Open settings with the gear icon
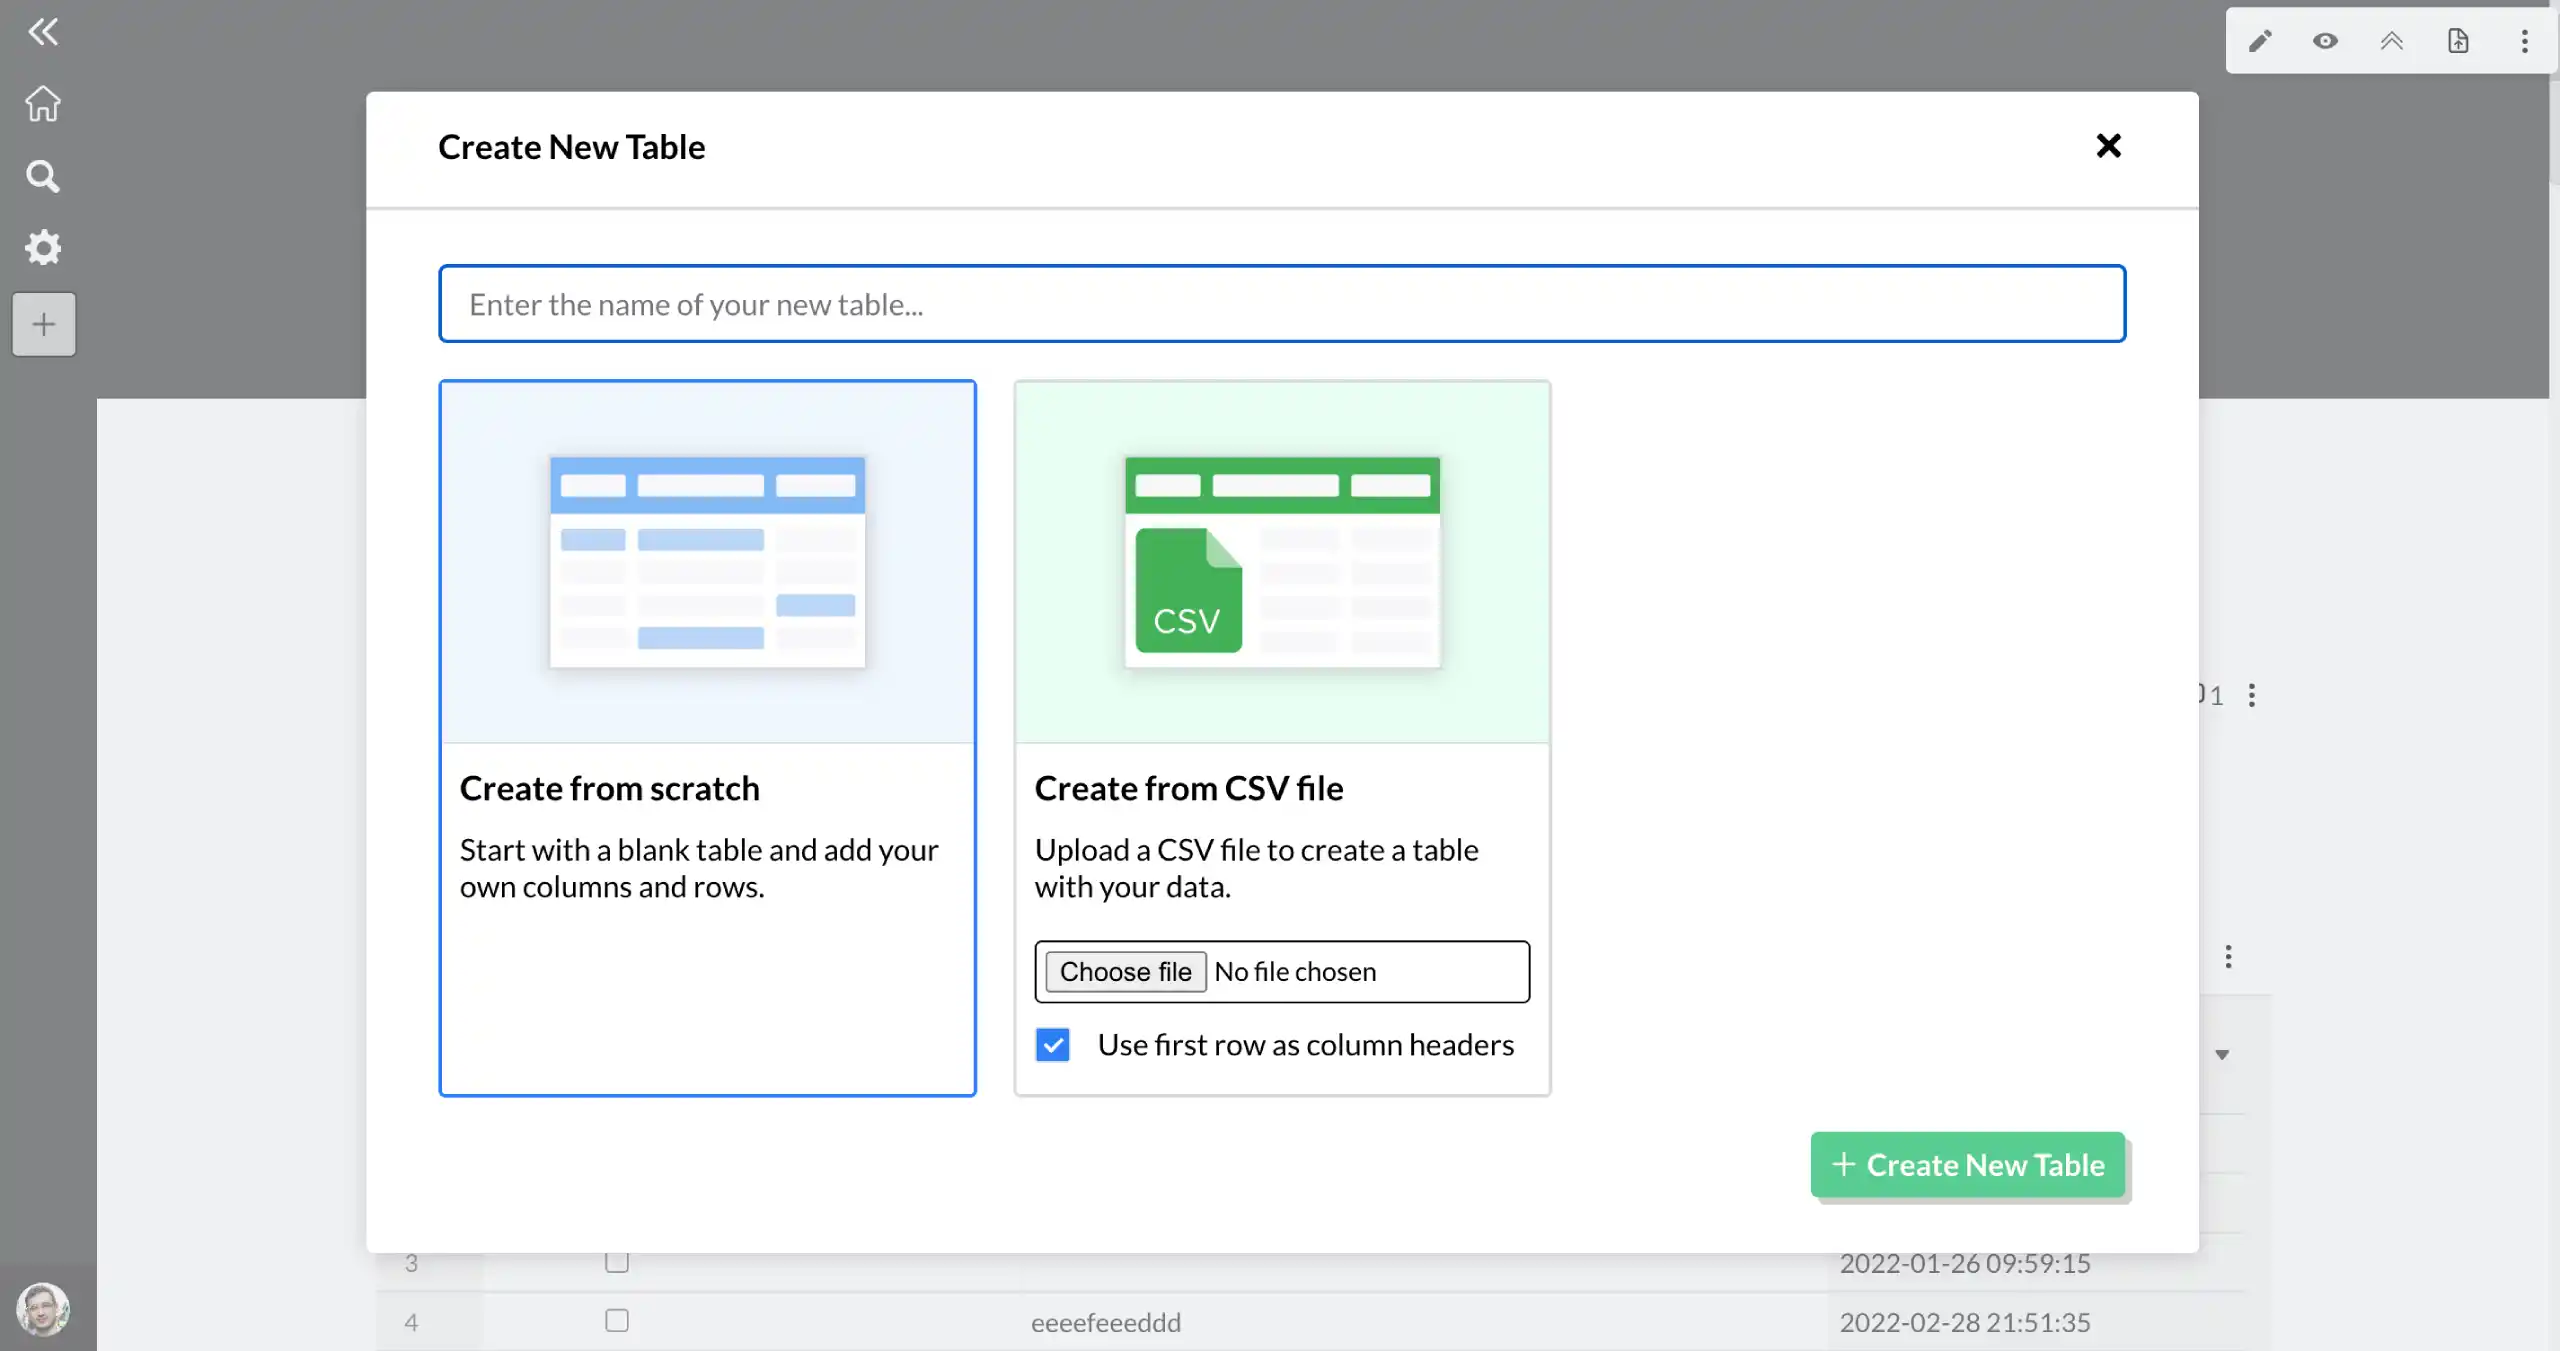The image size is (2560, 1351). tap(43, 248)
